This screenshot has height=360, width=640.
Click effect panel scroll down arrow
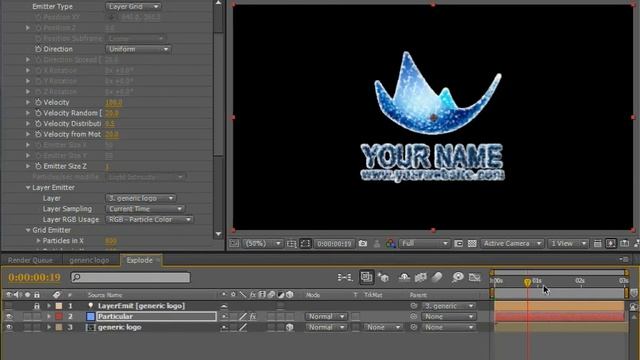pos(218,234)
